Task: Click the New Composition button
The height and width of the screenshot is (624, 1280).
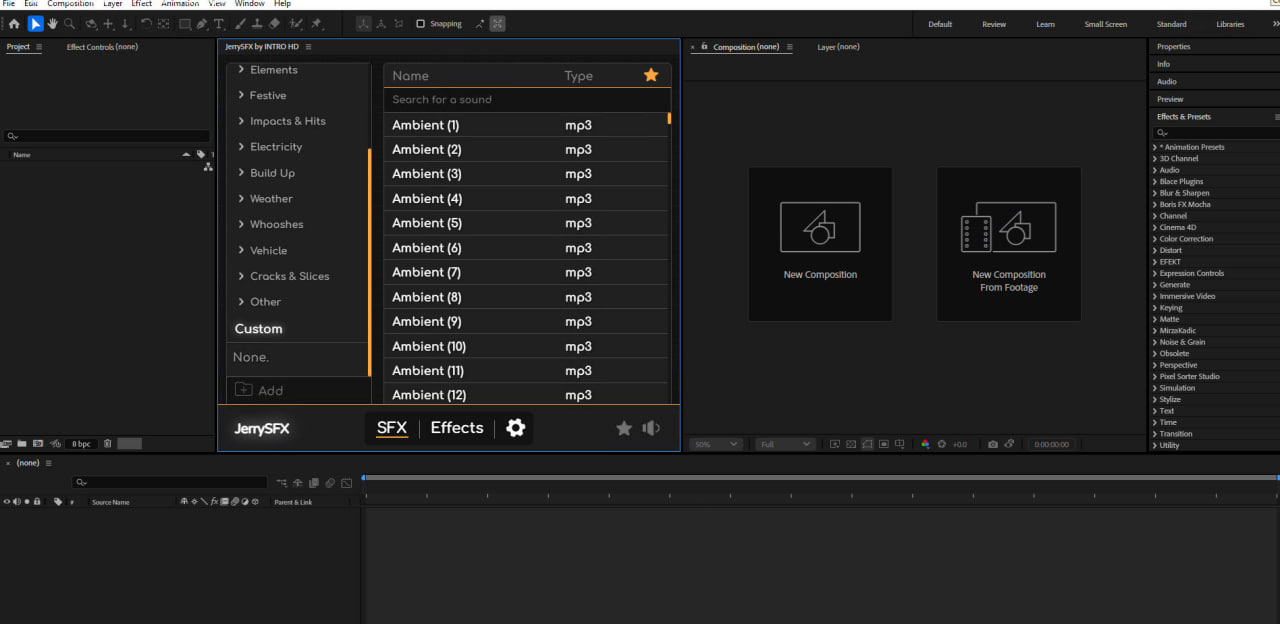Action: pos(820,244)
